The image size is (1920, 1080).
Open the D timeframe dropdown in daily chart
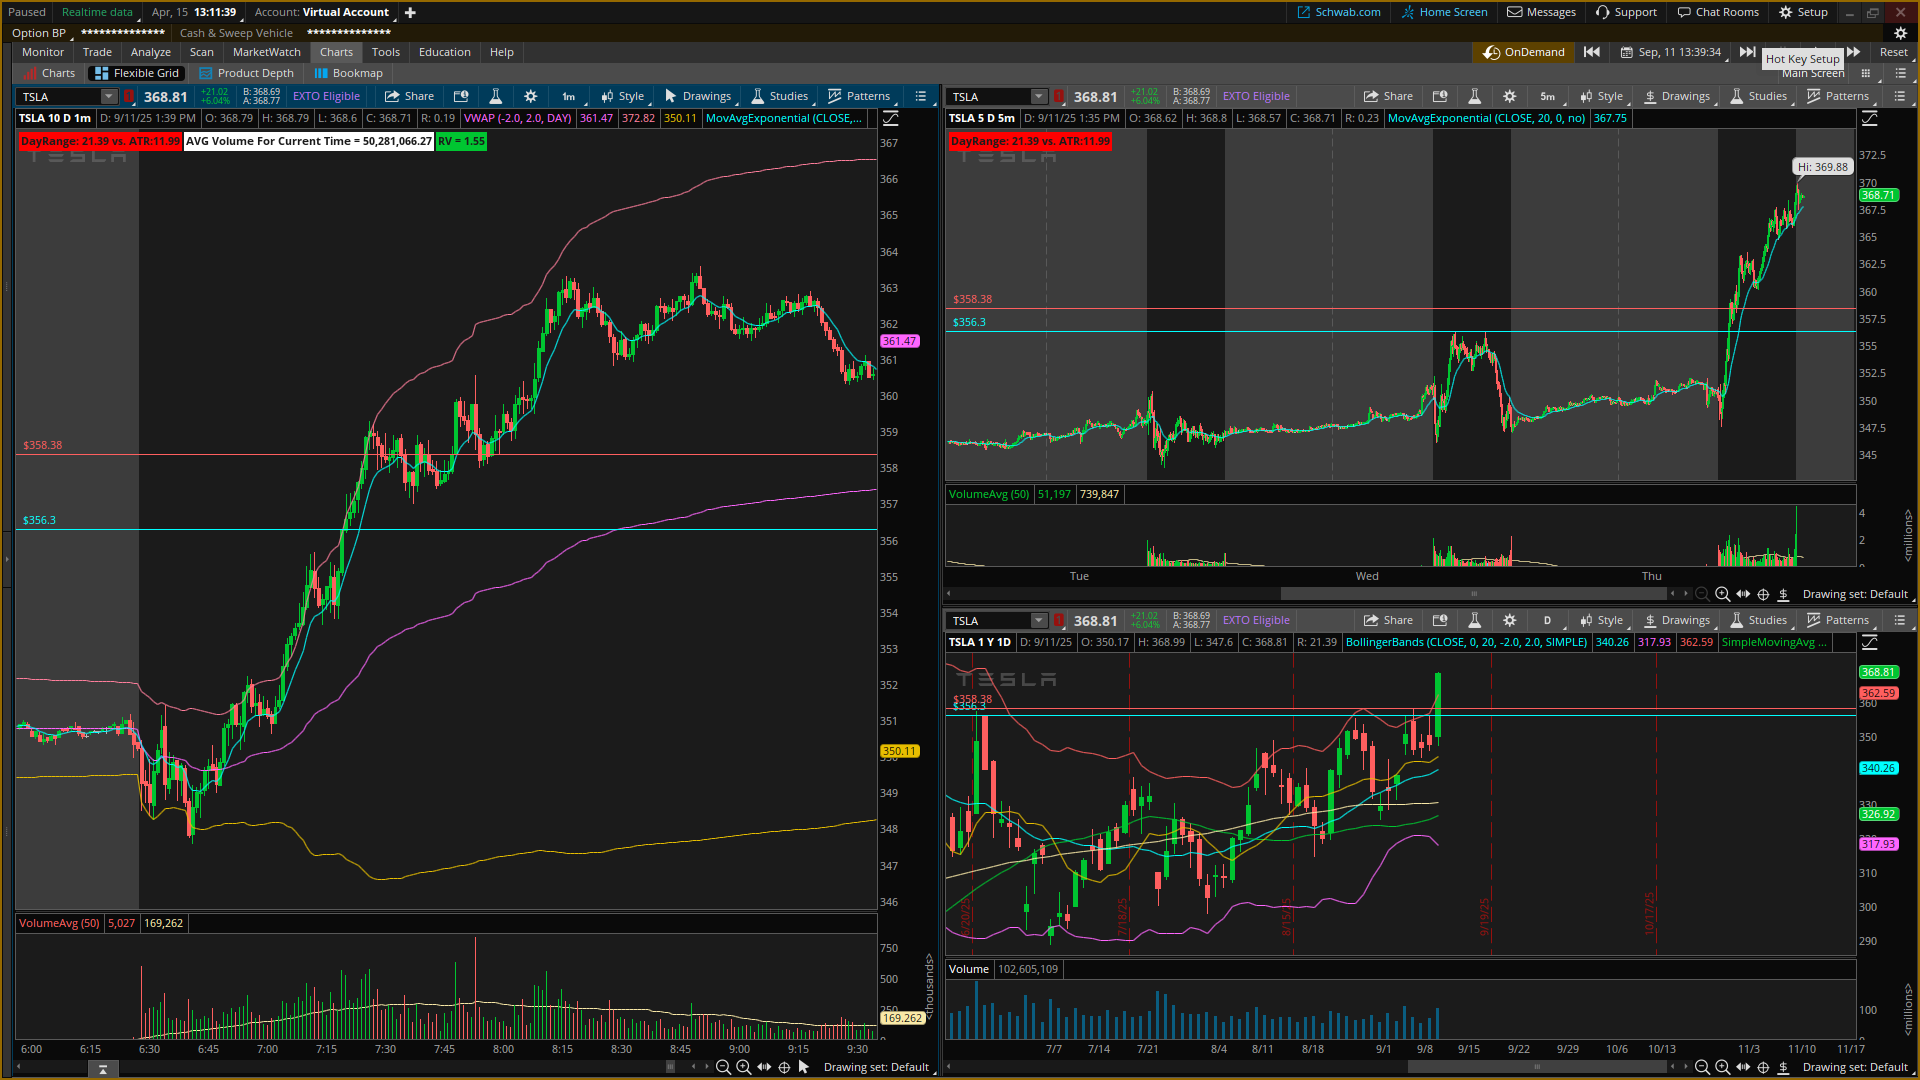point(1548,621)
